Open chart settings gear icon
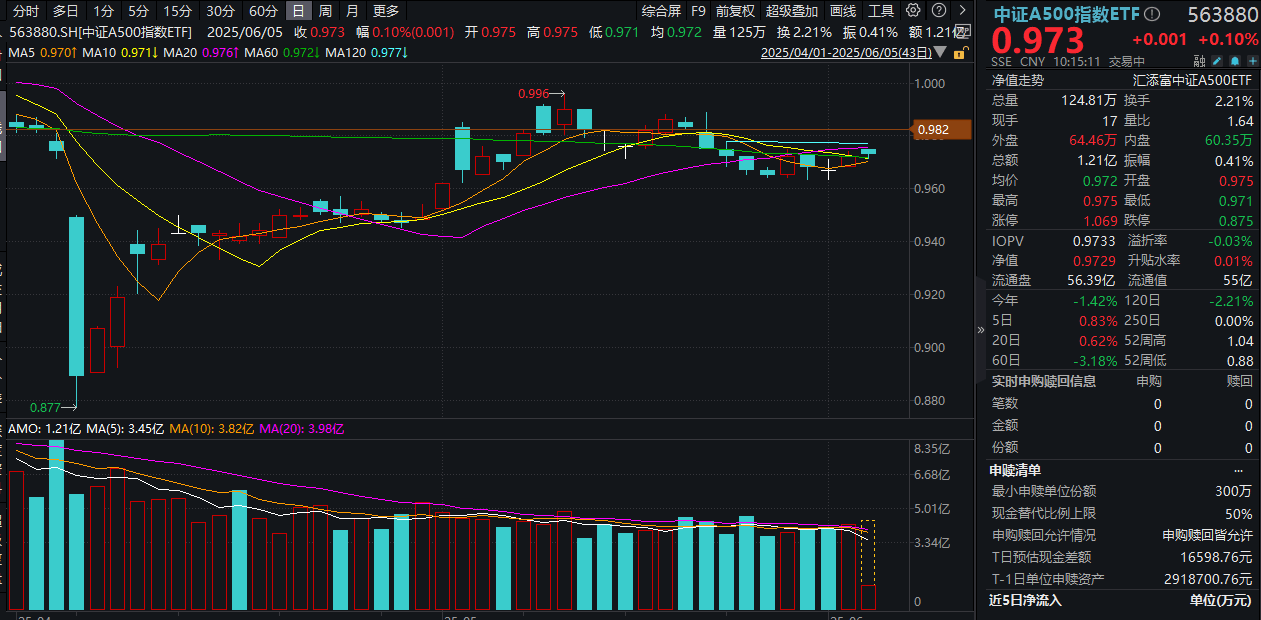The height and width of the screenshot is (620, 1261). coord(913,11)
